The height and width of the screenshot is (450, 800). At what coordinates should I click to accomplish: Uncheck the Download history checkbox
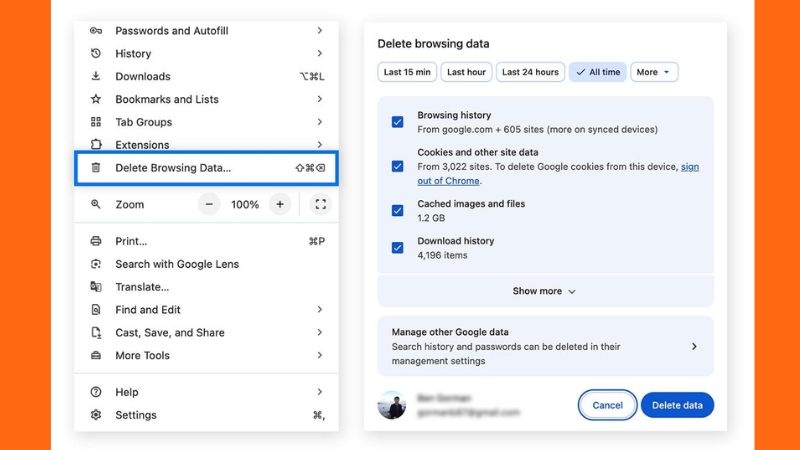pyautogui.click(x=397, y=247)
